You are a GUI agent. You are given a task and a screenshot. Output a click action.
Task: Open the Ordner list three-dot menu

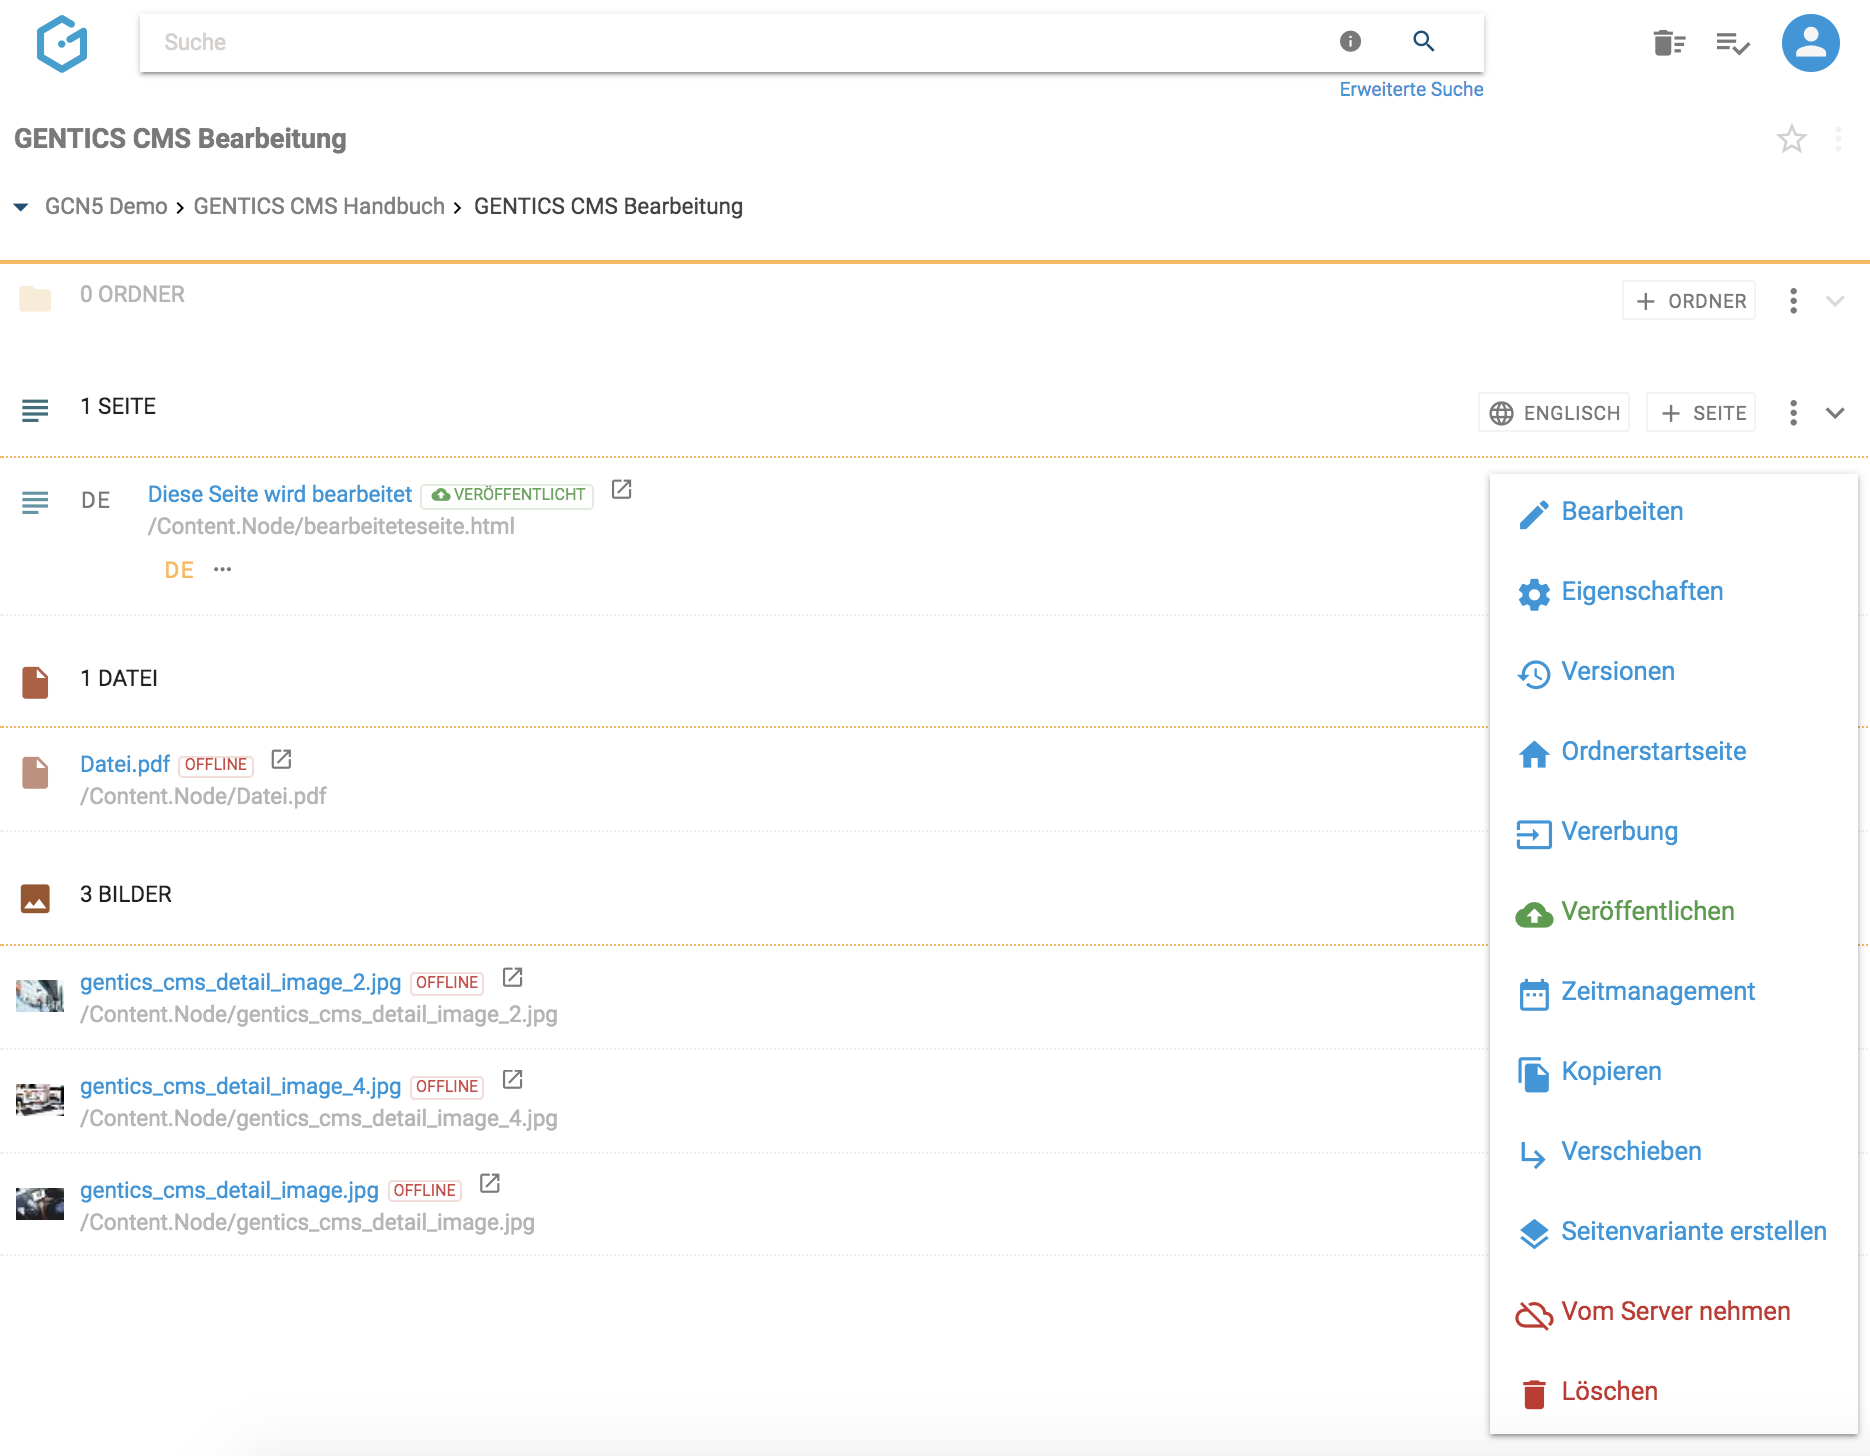pyautogui.click(x=1793, y=301)
